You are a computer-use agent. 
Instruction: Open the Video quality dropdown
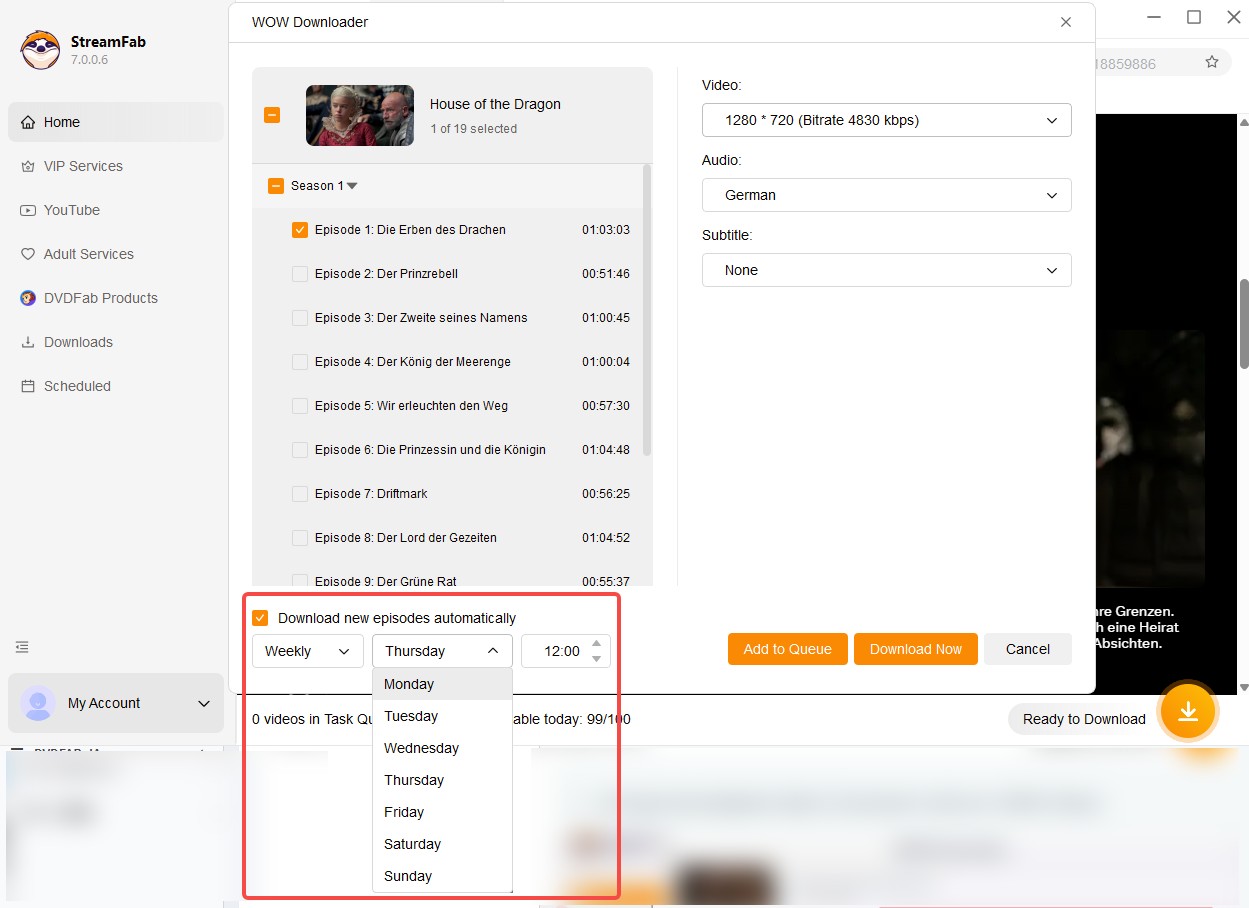pos(886,120)
